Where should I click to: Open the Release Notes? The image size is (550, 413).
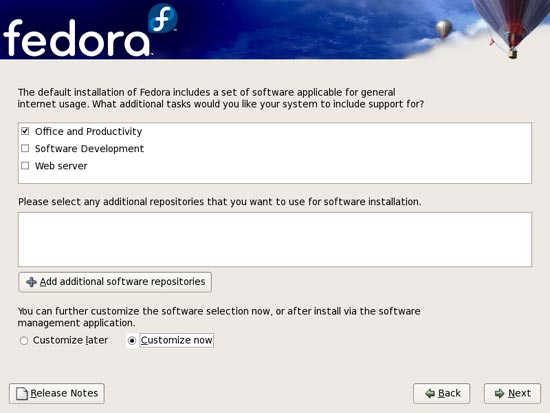(x=57, y=393)
